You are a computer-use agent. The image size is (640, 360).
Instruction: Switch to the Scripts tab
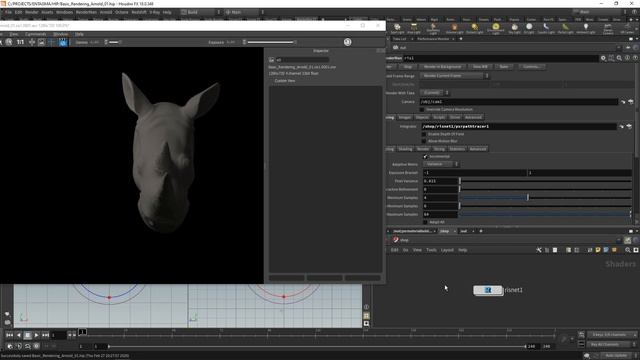click(439, 118)
